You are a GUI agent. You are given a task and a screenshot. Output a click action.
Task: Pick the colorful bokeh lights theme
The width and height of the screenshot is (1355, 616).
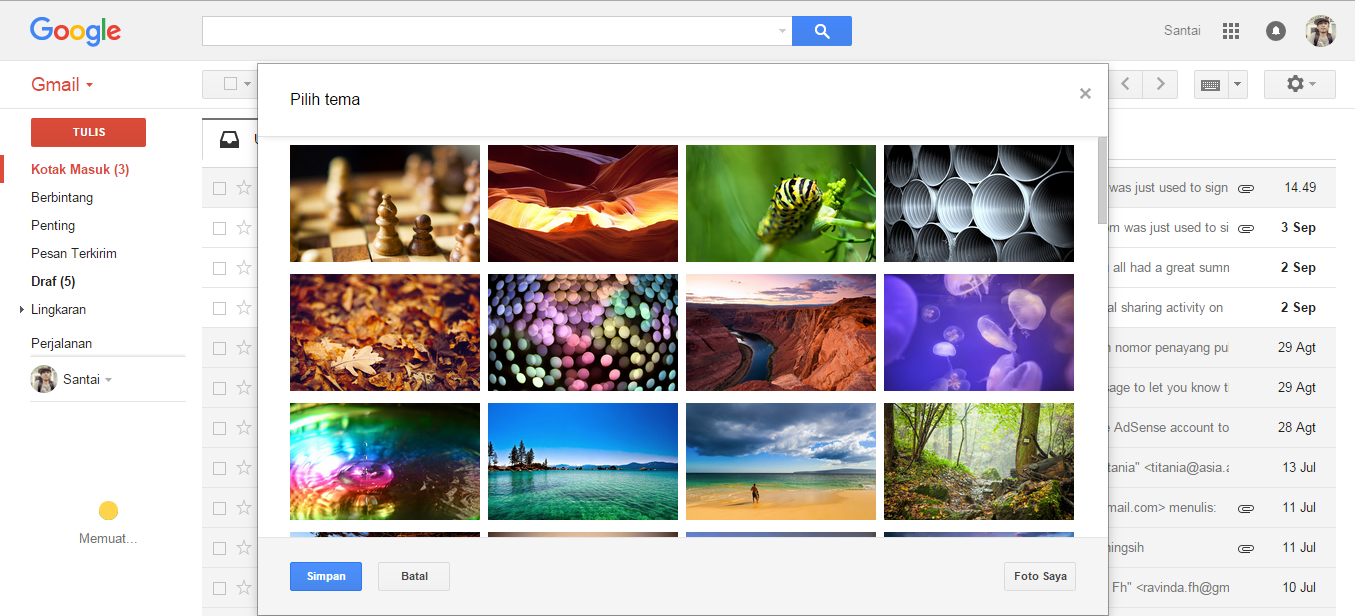coord(583,332)
